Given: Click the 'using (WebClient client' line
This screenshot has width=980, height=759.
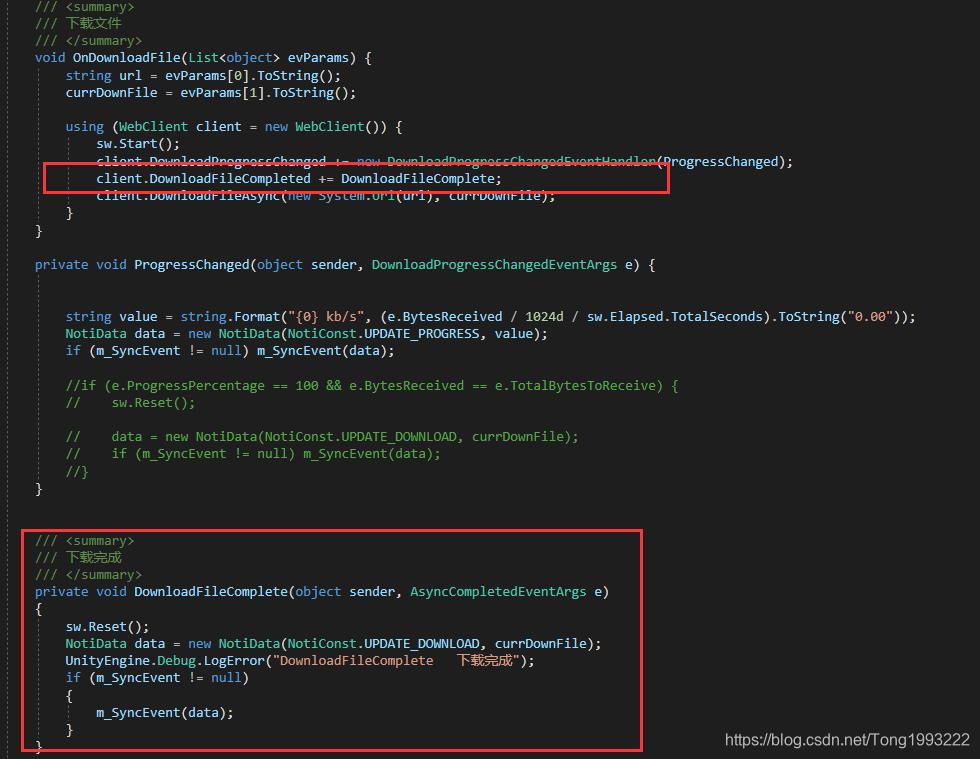Looking at the screenshot, I should (234, 126).
